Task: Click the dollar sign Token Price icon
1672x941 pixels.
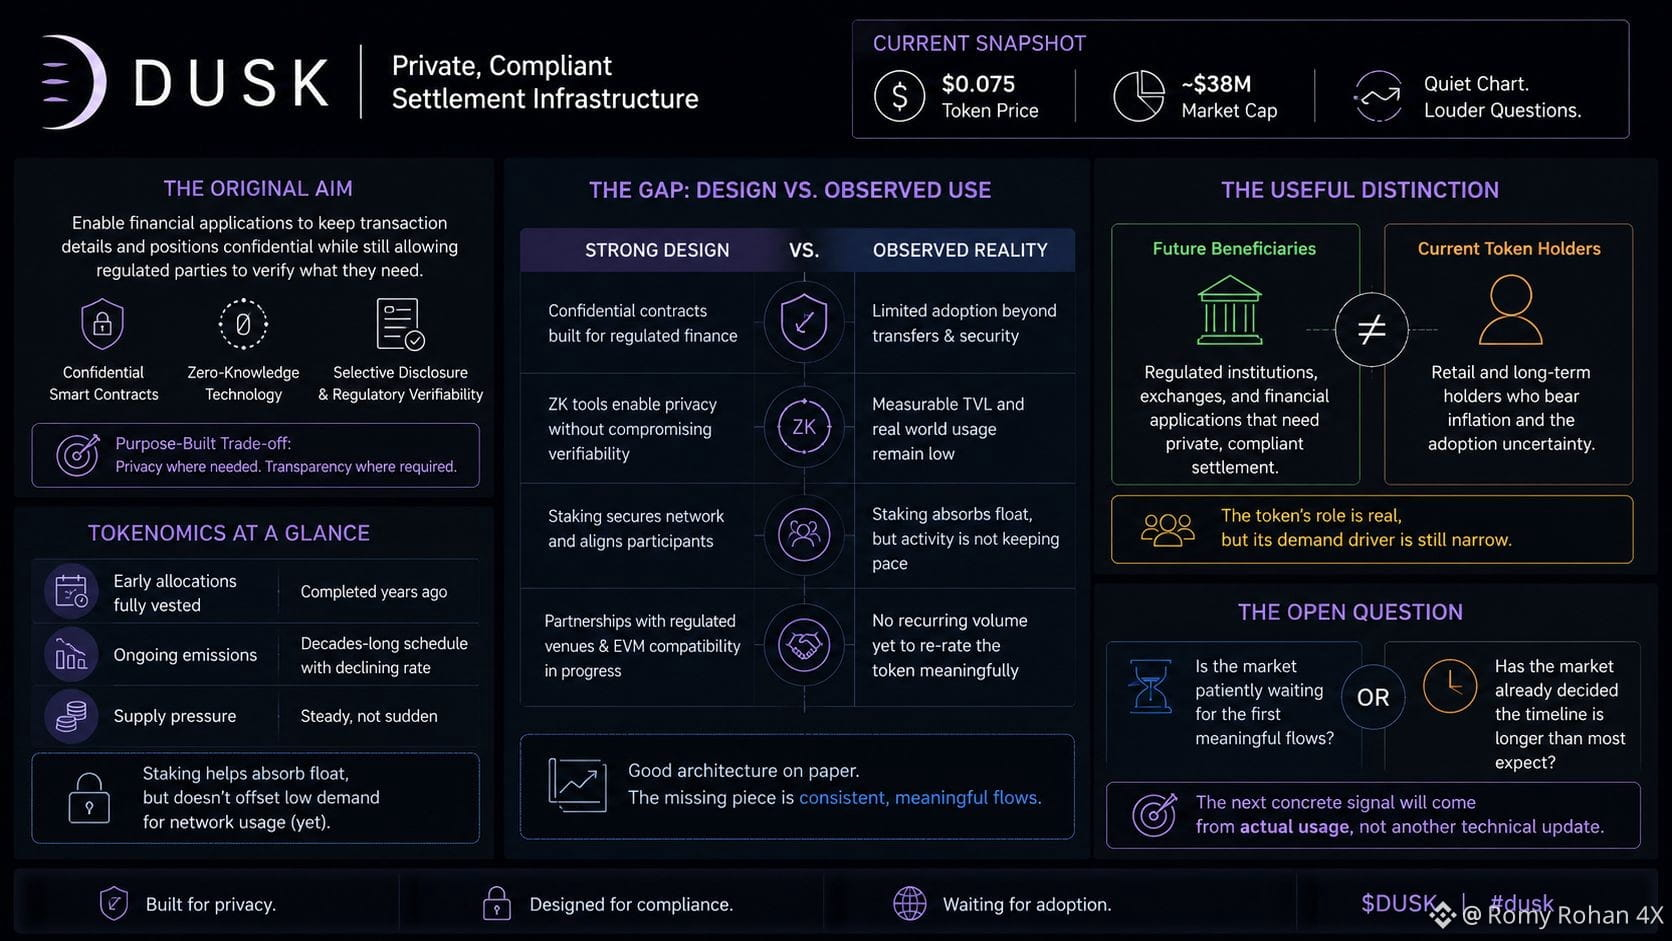Action: point(899,96)
